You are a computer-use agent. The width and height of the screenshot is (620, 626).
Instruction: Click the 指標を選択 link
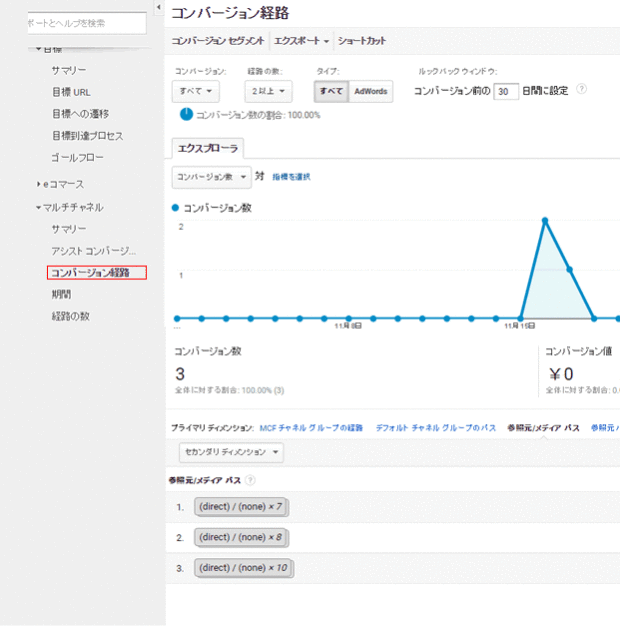(291, 177)
